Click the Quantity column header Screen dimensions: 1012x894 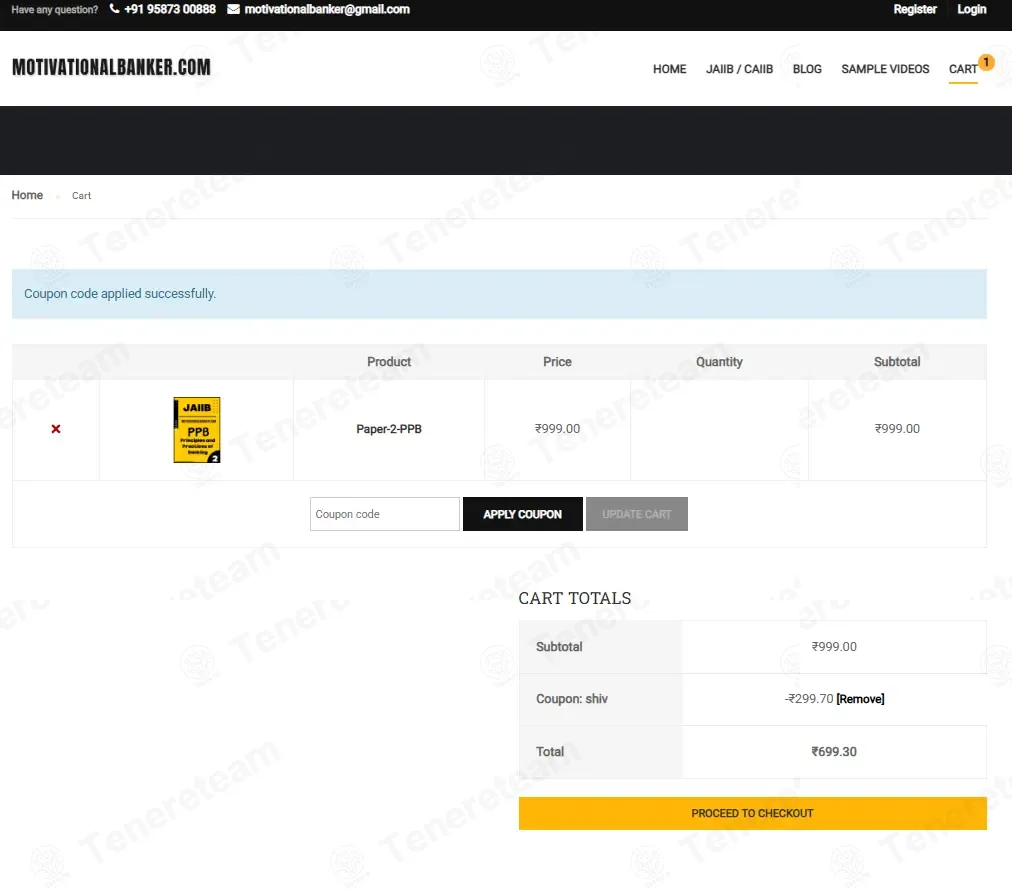719,362
